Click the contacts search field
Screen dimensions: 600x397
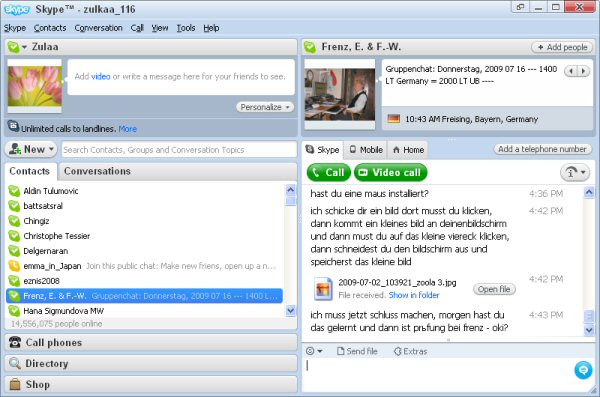tap(179, 150)
